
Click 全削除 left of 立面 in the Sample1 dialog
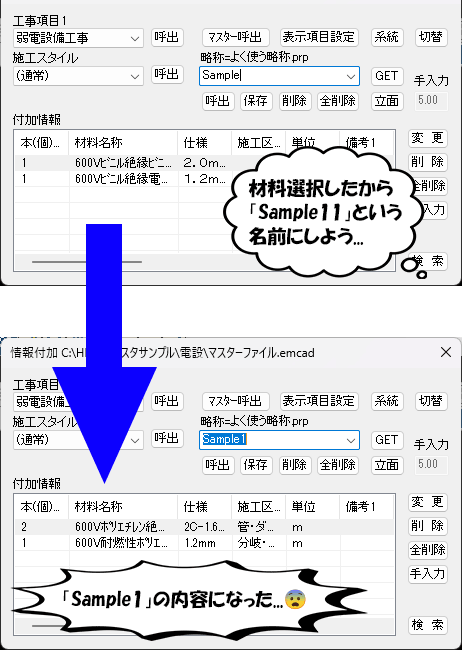(338, 465)
